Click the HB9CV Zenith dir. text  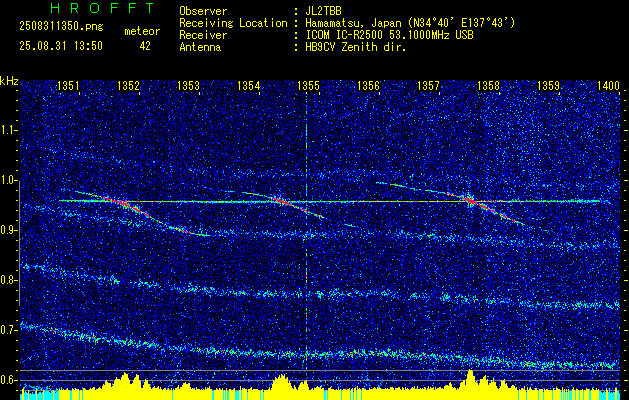[x=356, y=47]
